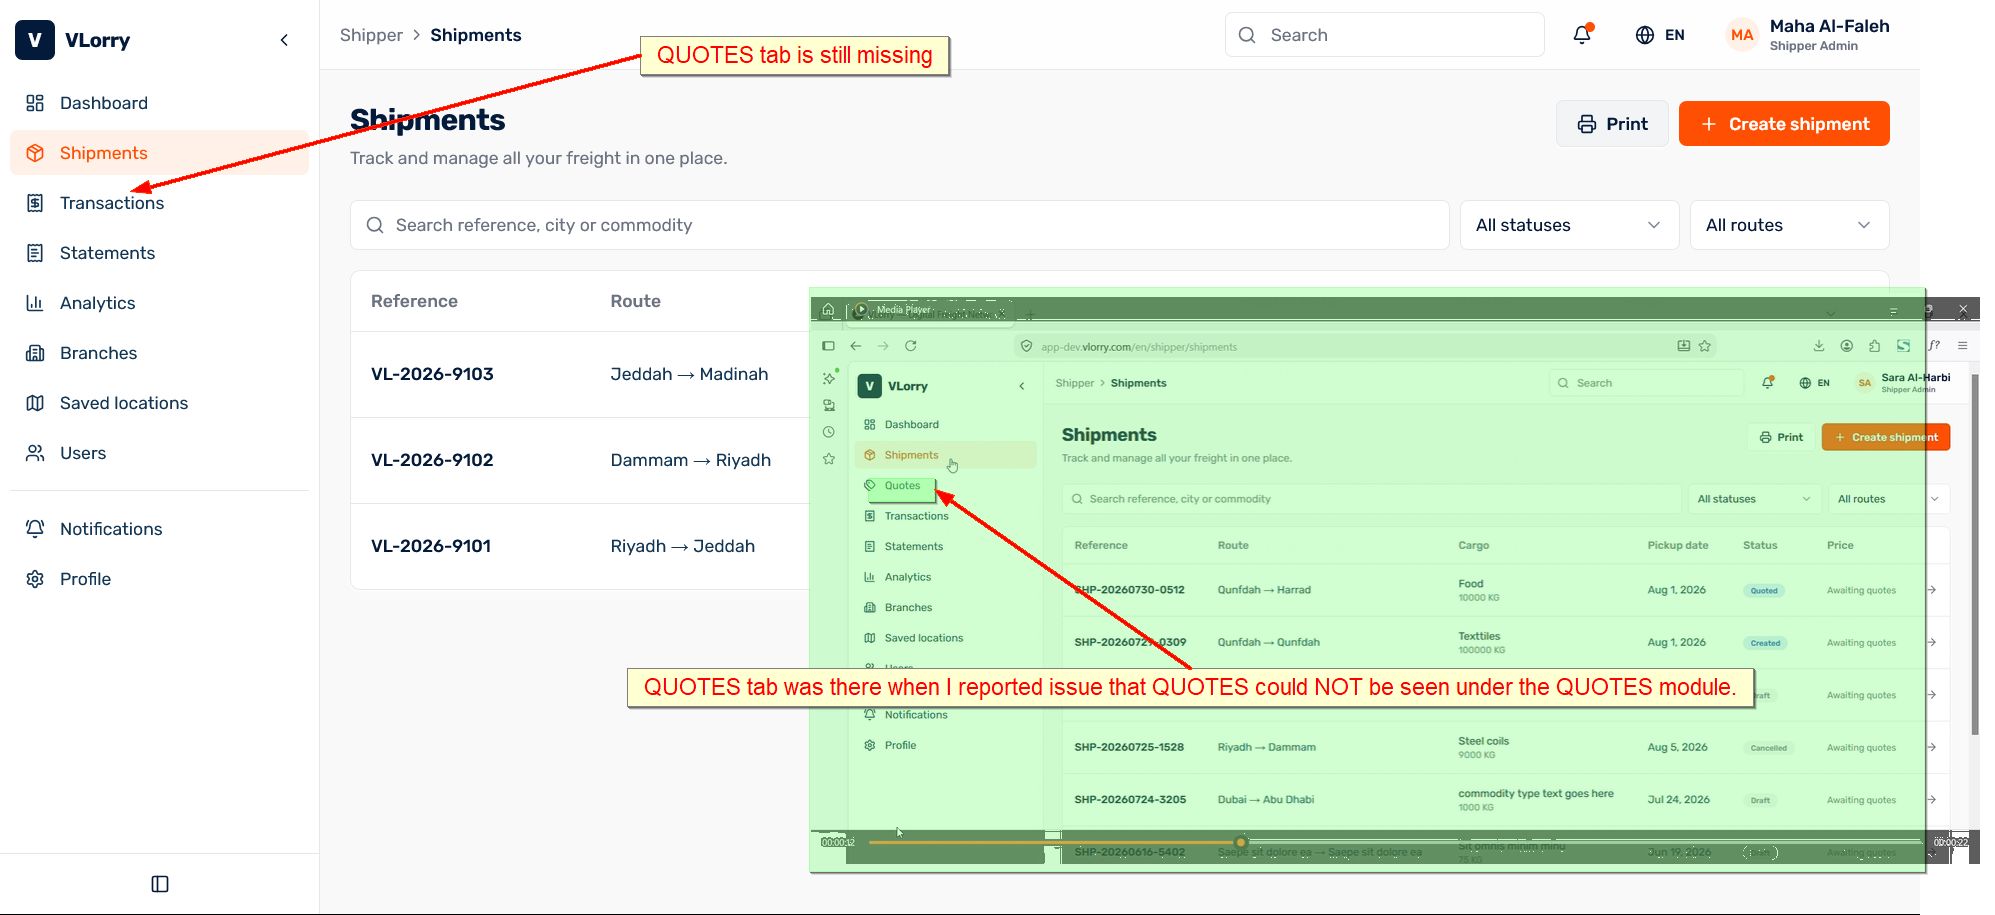Click the bookmark star in recorded address bar

[x=1705, y=346]
